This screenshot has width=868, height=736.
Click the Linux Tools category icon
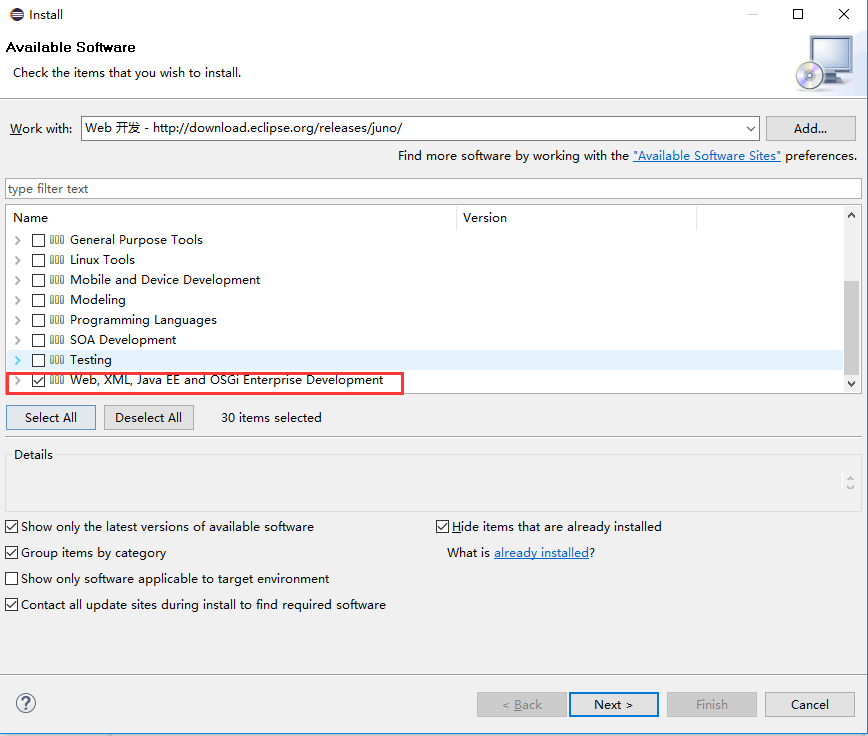tap(57, 260)
